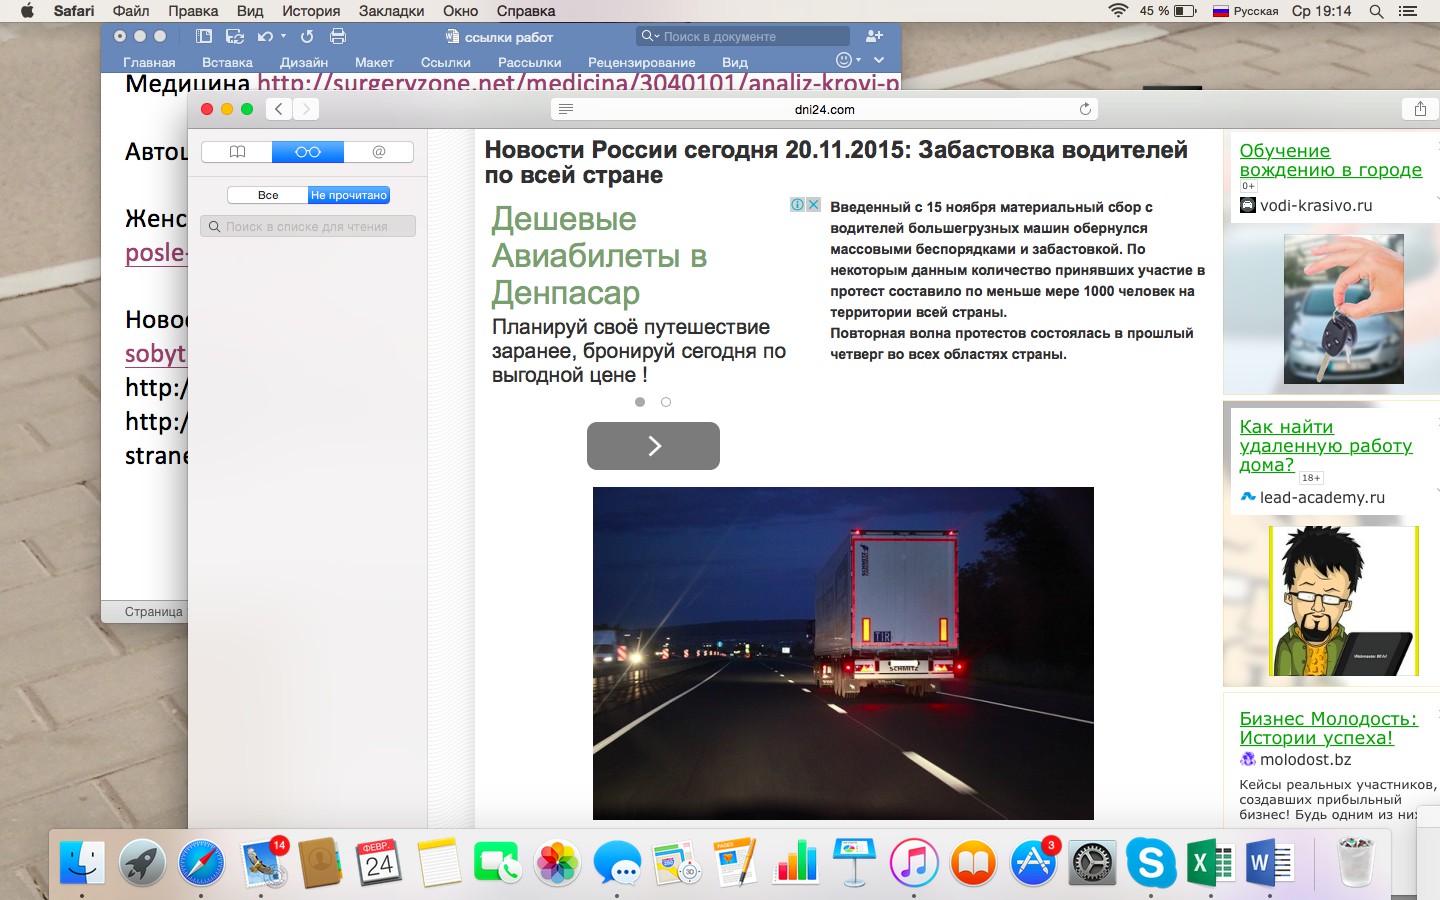This screenshot has height=900, width=1440.
Task: Open the Bookmarks tab in Safari sidebar
Action: [237, 152]
